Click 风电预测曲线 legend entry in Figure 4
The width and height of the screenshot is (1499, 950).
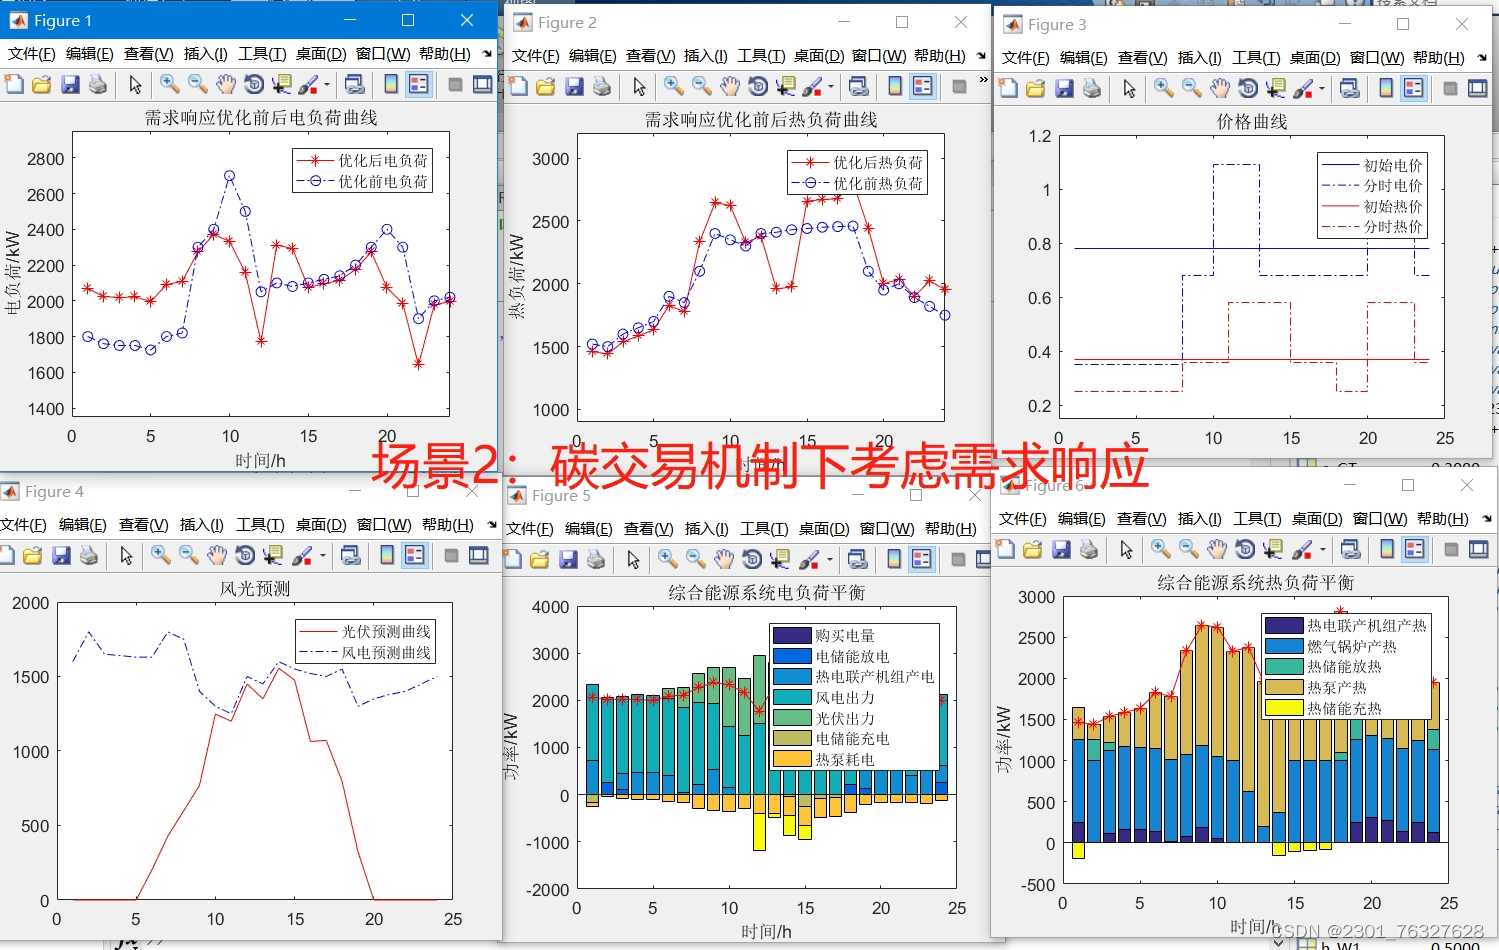click(x=365, y=653)
